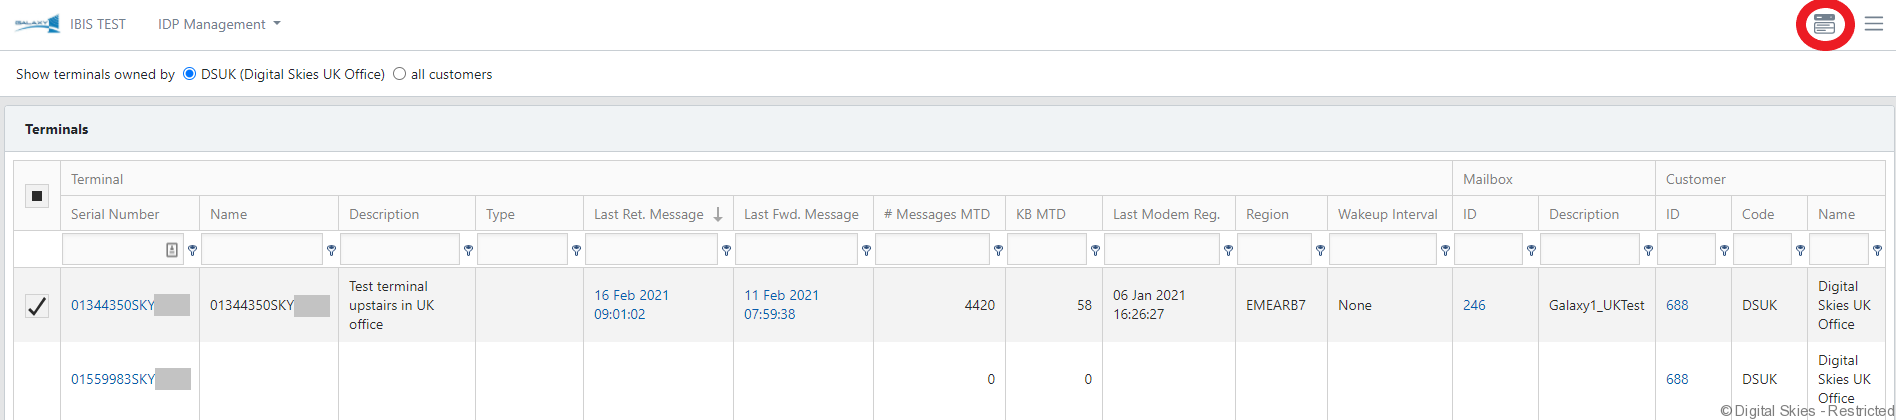The width and height of the screenshot is (1896, 420).
Task: Click the Type column header
Action: [500, 214]
